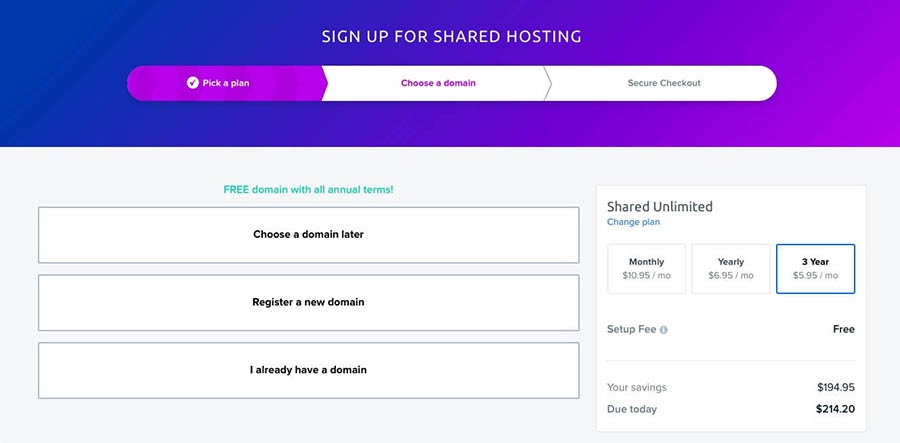Click the Shared Unlimited plan title
Viewport: 900px width, 443px height.
(660, 207)
